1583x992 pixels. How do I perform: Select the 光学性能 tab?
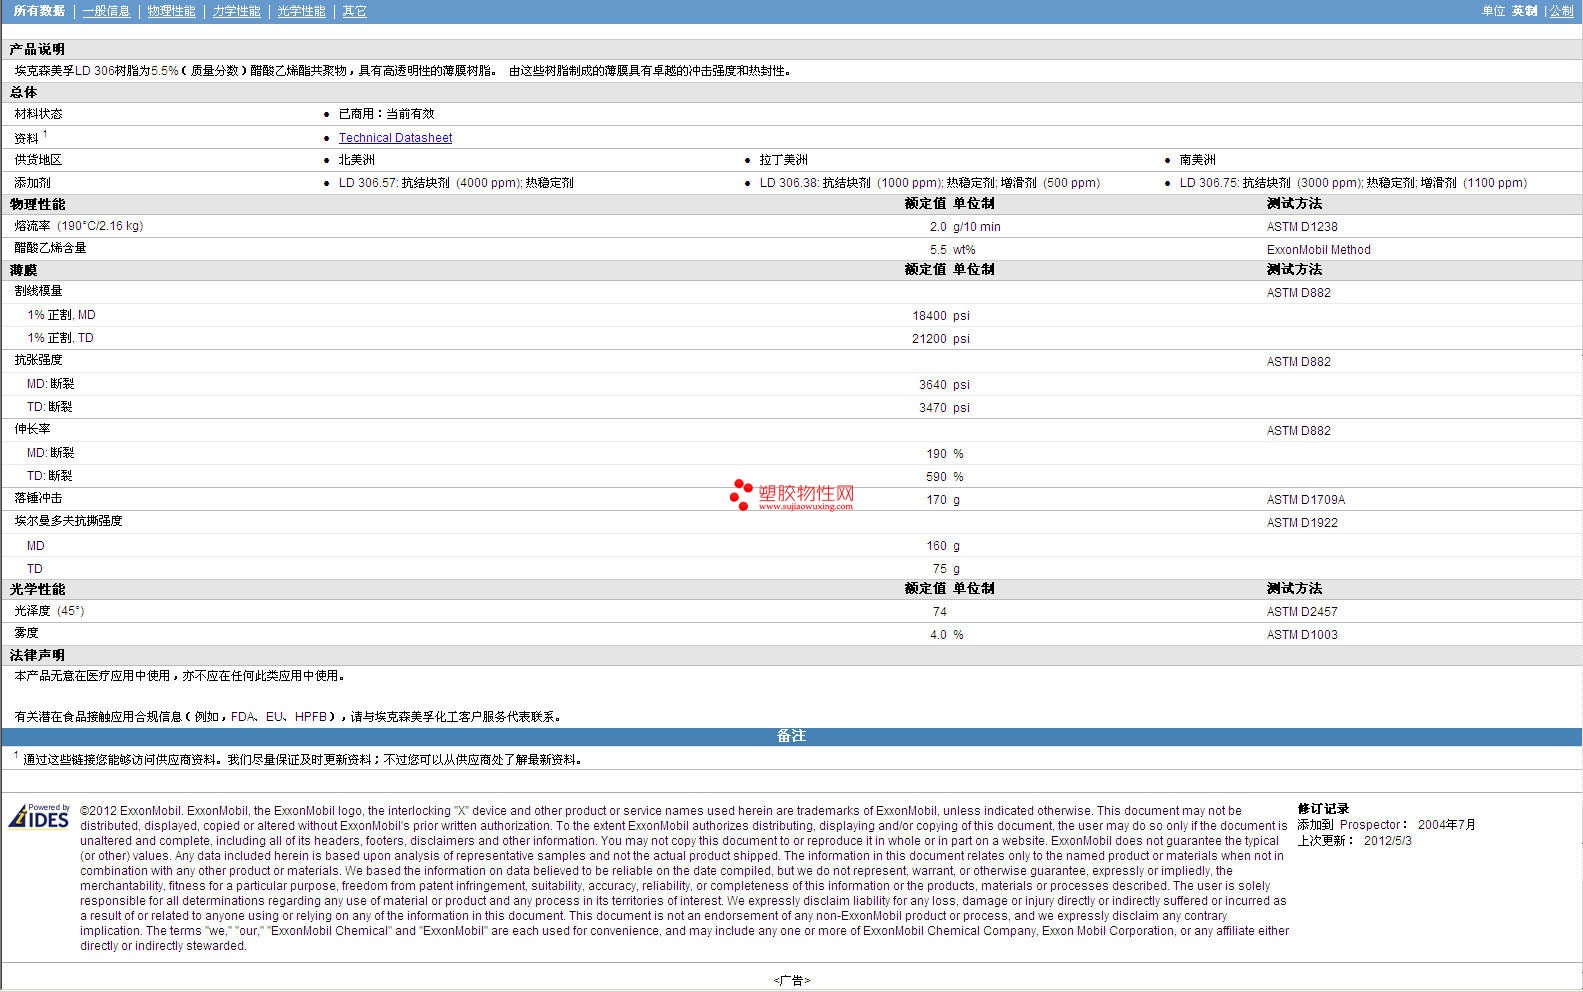coord(301,11)
